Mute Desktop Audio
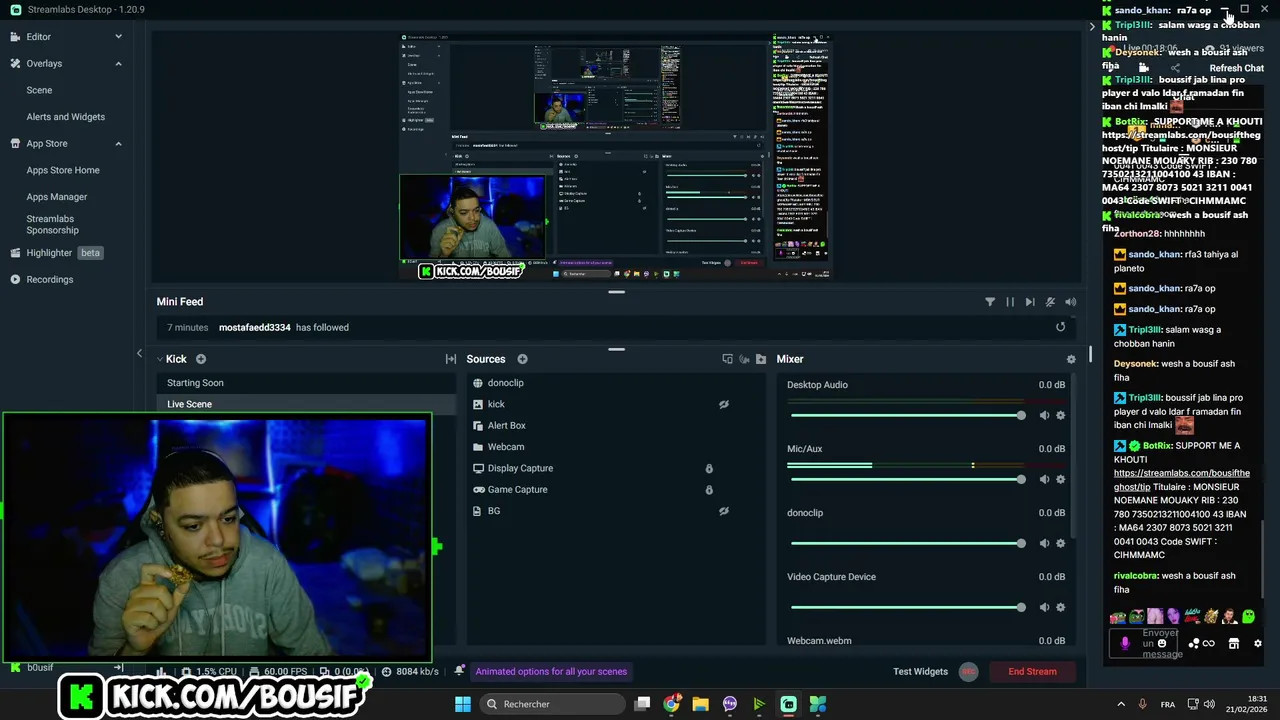The height and width of the screenshot is (720, 1280). point(1044,415)
